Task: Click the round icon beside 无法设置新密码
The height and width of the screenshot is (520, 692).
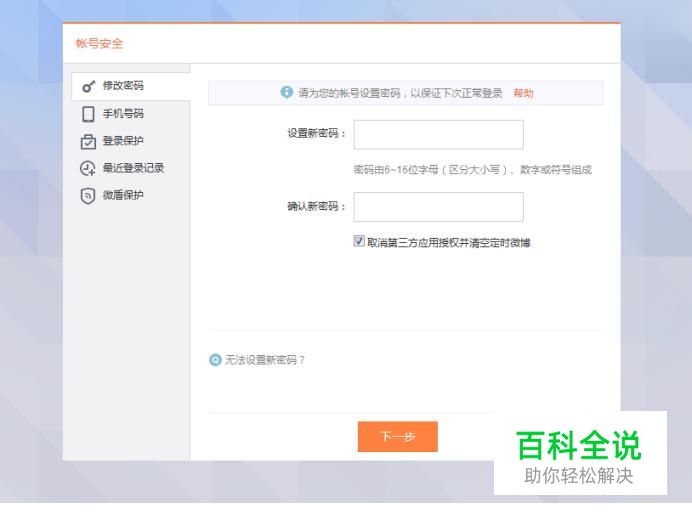Action: [x=215, y=360]
